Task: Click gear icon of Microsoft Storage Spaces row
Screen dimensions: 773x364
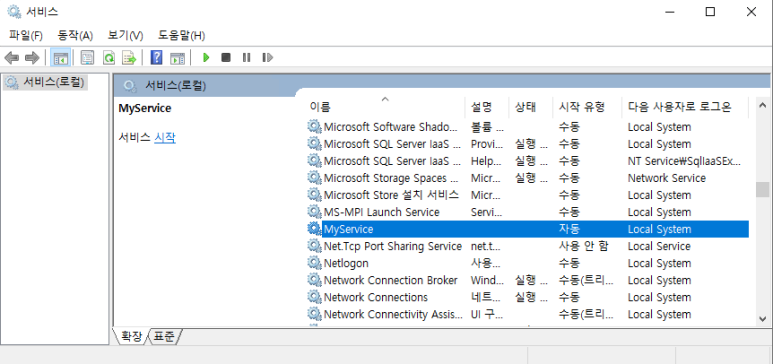Action: coord(314,178)
